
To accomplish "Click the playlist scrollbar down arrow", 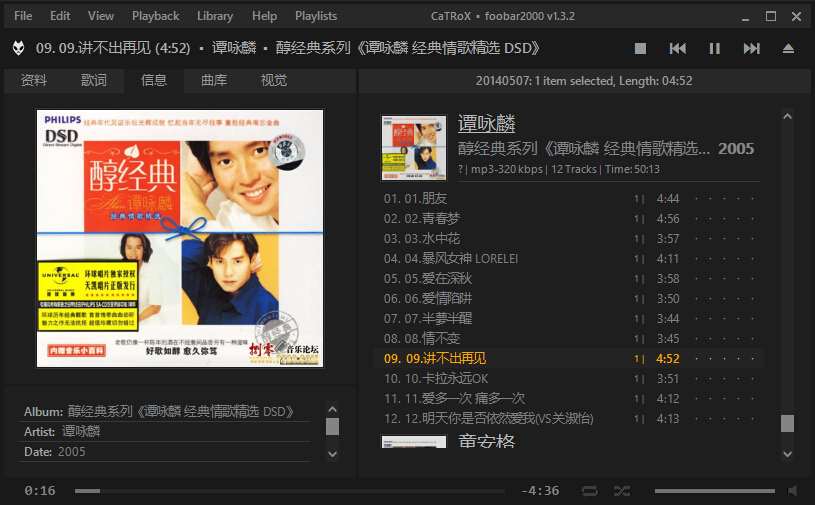I will (x=787, y=454).
